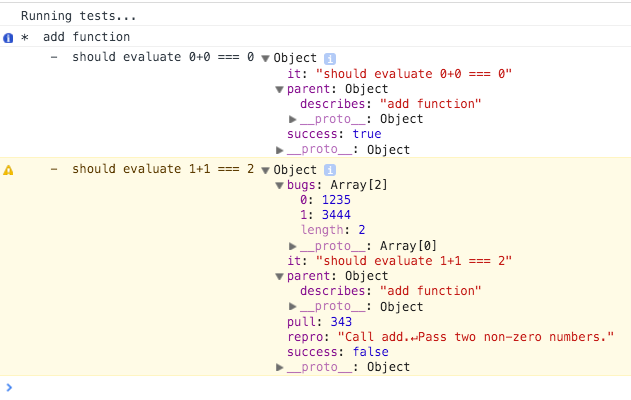
Task: Select the "should evaluate 0+0 === 0" message
Action: point(162,58)
